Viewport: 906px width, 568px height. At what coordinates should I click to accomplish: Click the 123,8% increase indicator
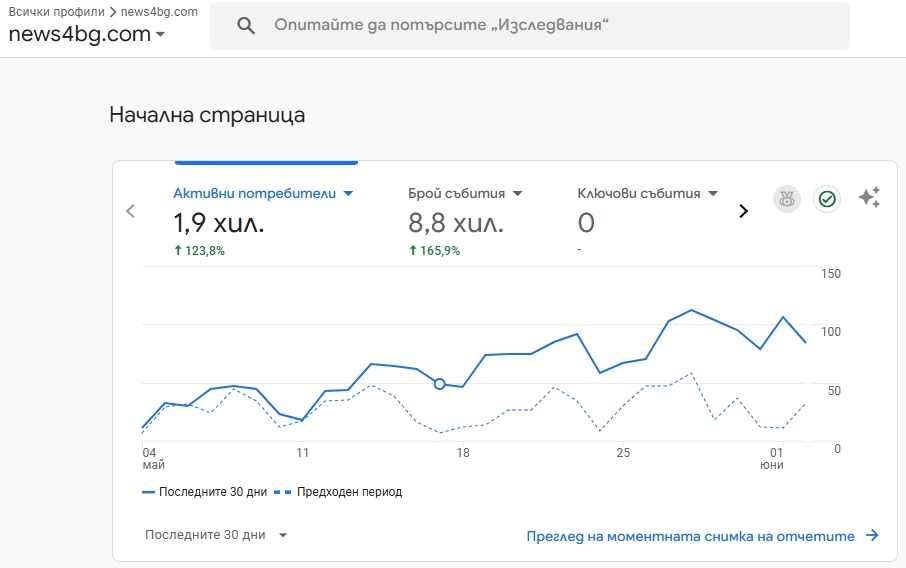(199, 251)
